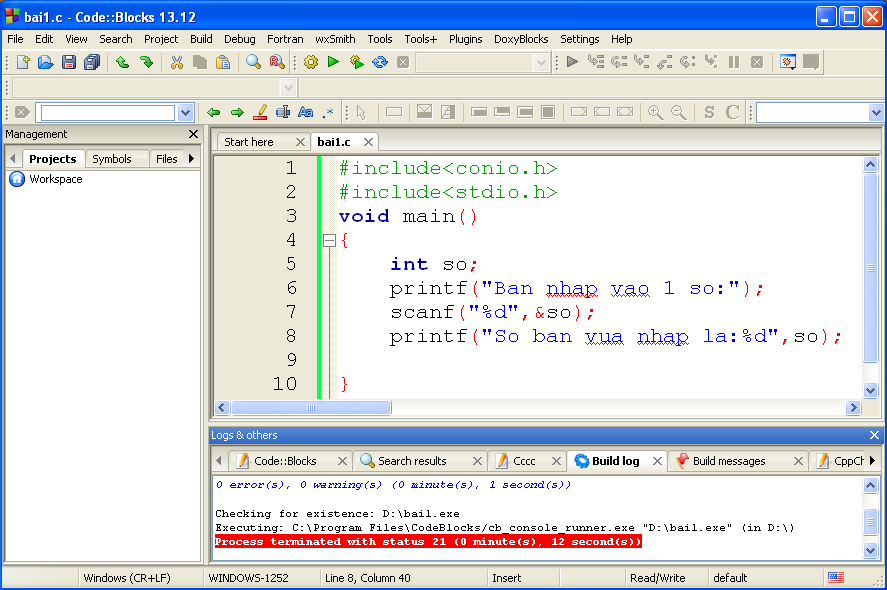Toggle the regex search option icon
The width and height of the screenshot is (887, 590).
tap(328, 112)
